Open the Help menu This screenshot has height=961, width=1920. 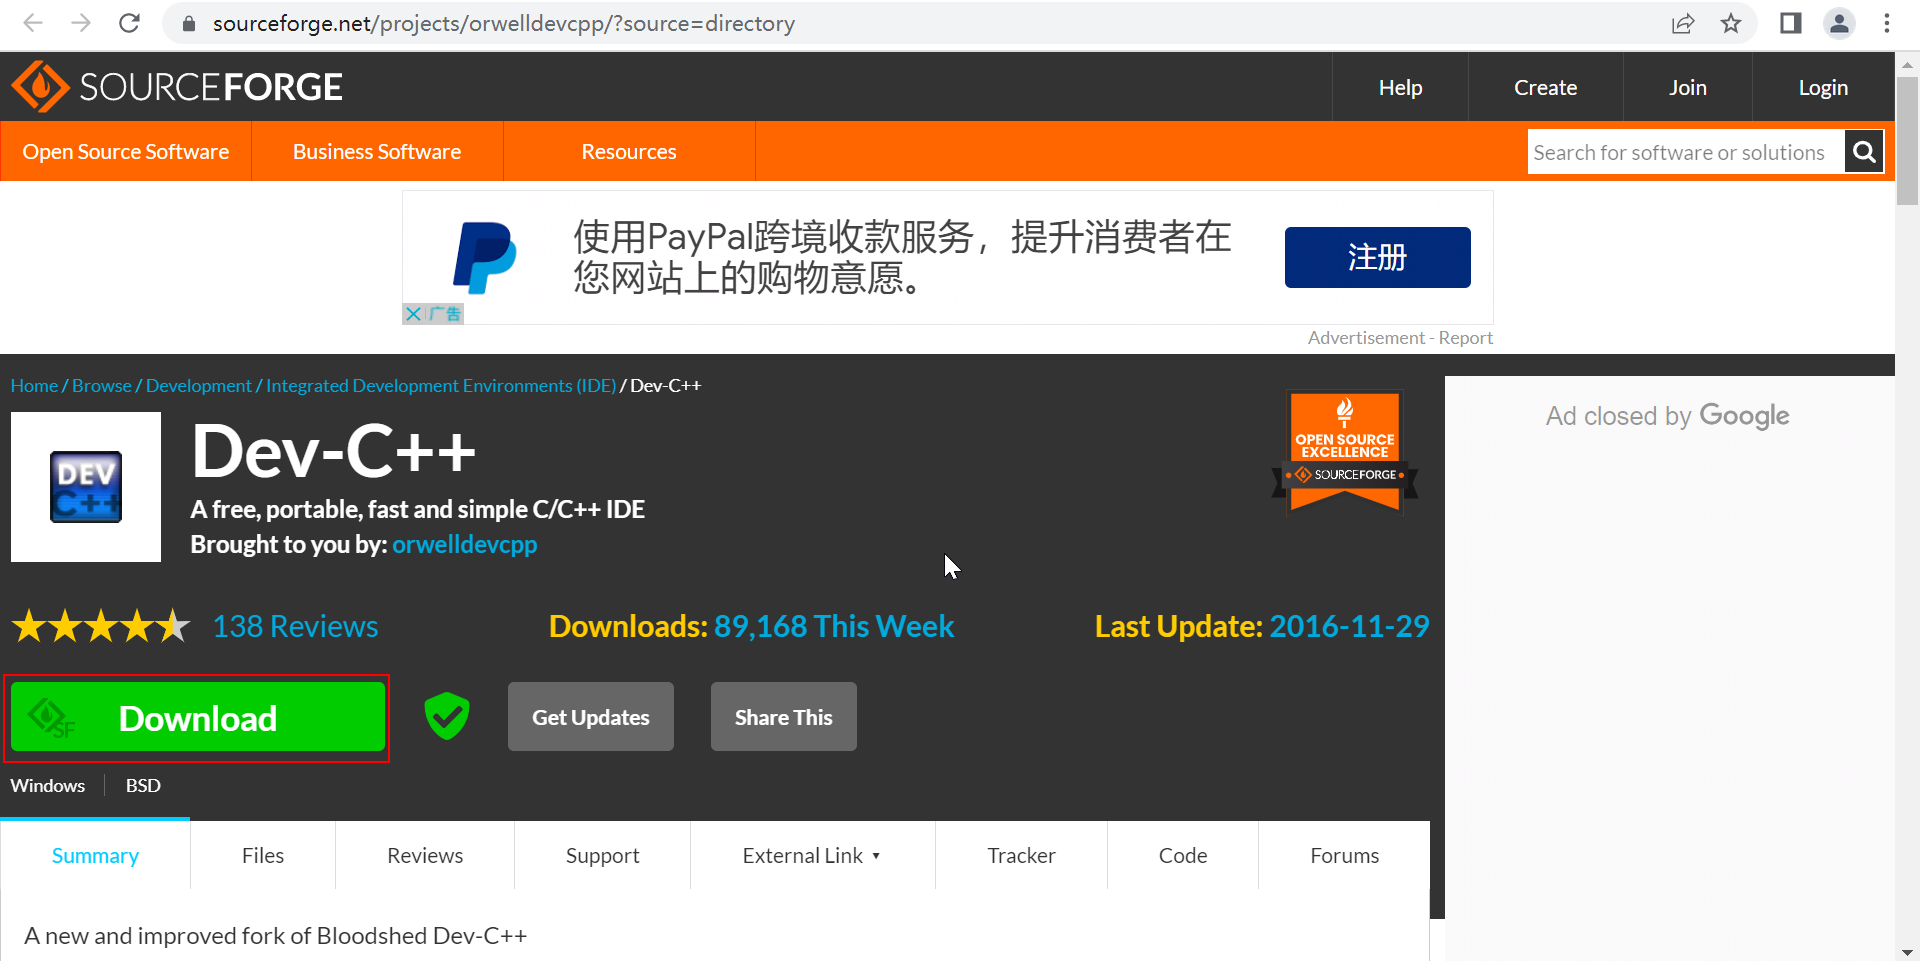pyautogui.click(x=1400, y=87)
